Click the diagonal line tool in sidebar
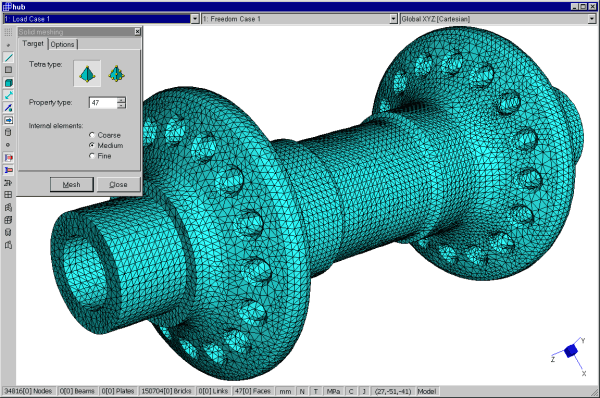The height and width of the screenshot is (398, 600). 8,58
